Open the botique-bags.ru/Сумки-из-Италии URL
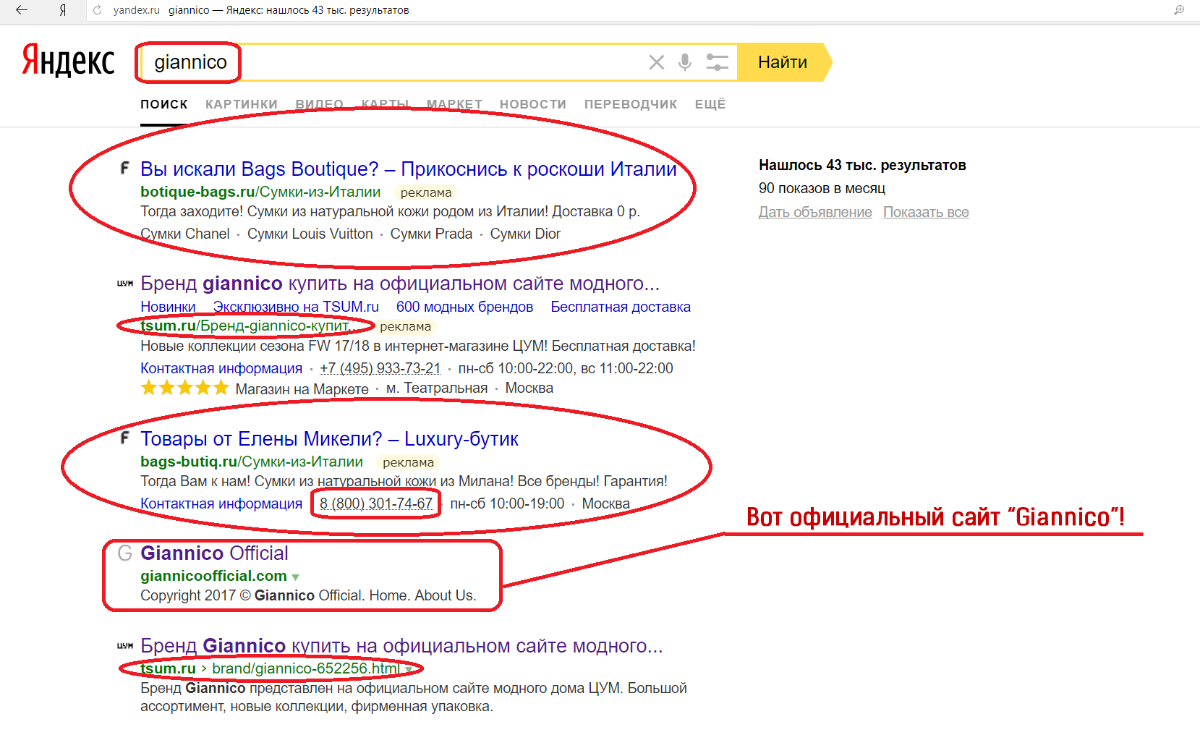This screenshot has height=748, width=1200. click(x=260, y=192)
